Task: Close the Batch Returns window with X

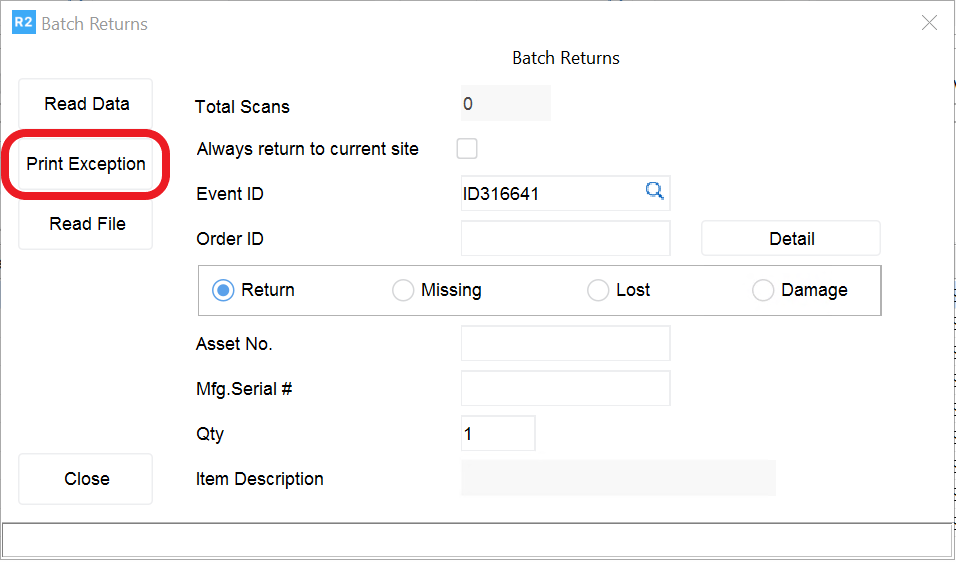Action: 929,23
